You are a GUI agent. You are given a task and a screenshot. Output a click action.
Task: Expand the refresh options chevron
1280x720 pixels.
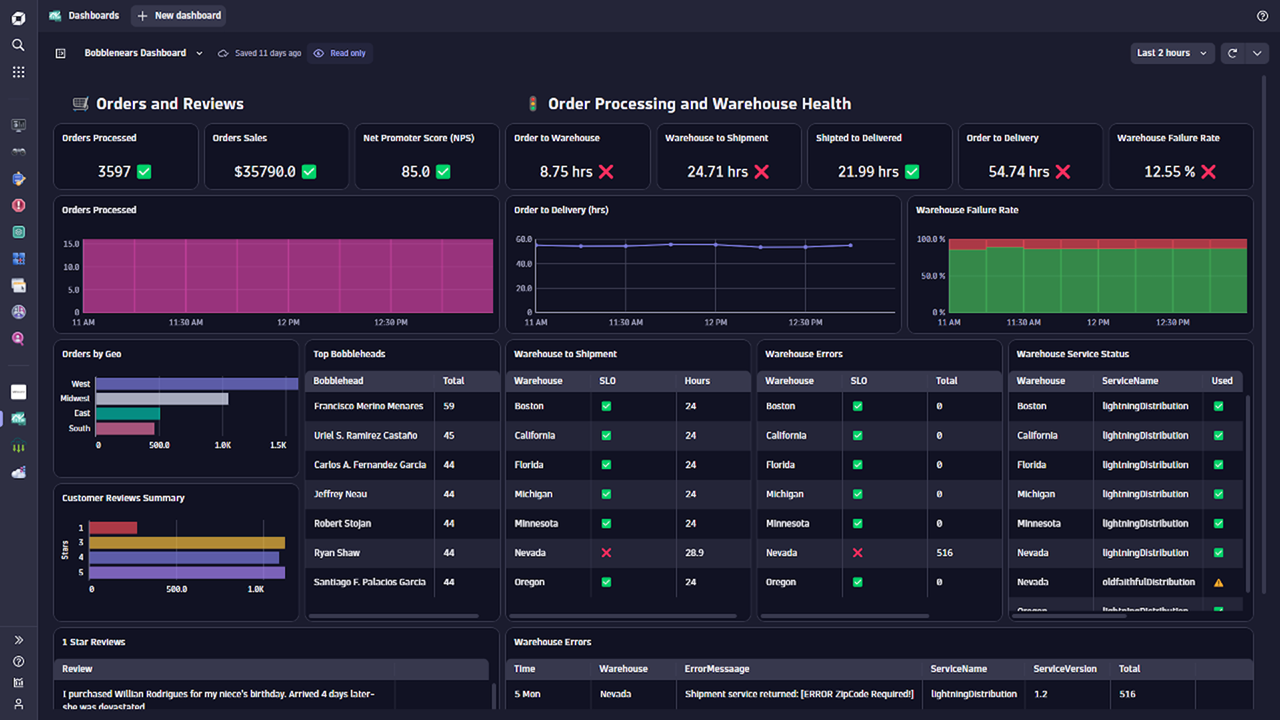coord(1257,53)
